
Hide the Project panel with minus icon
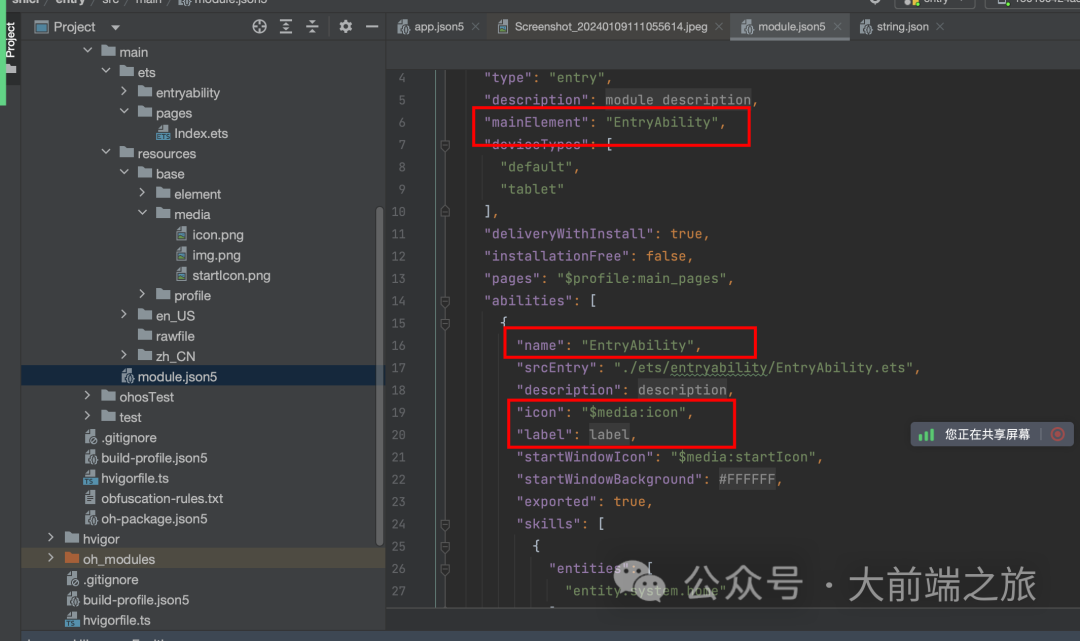coord(372,26)
